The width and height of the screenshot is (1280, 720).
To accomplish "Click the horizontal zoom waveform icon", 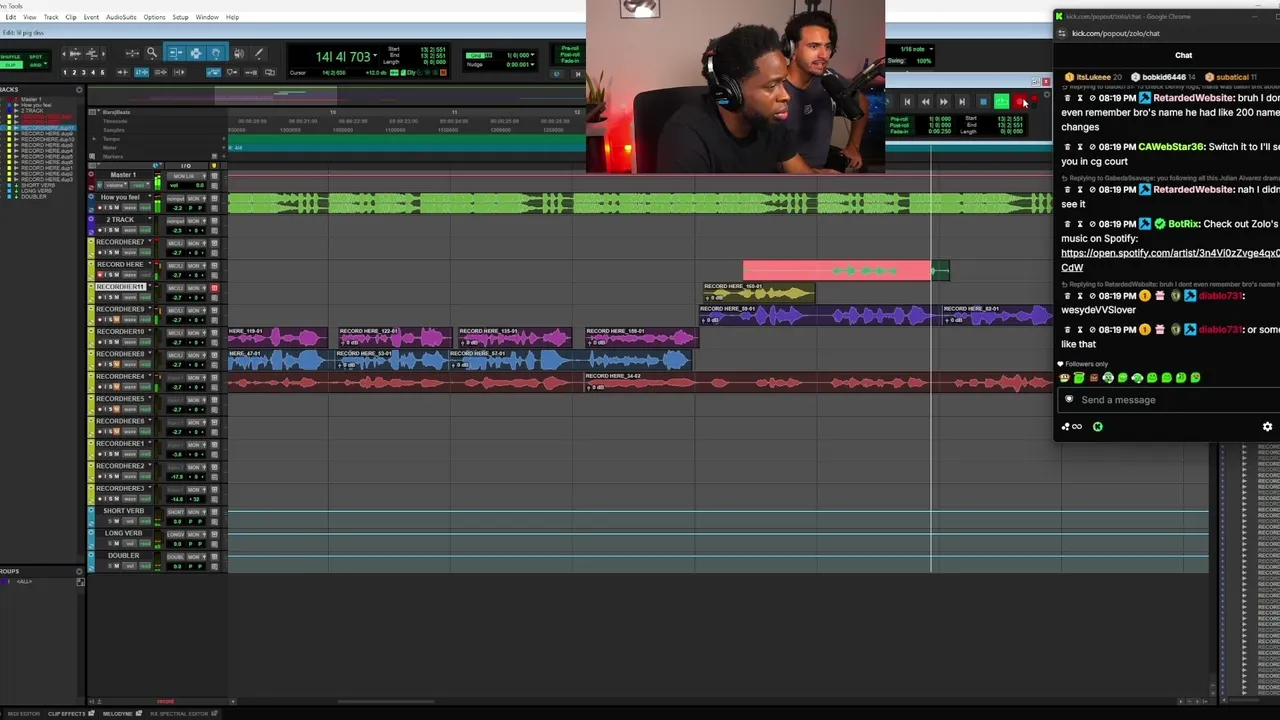I will click(x=76, y=54).
